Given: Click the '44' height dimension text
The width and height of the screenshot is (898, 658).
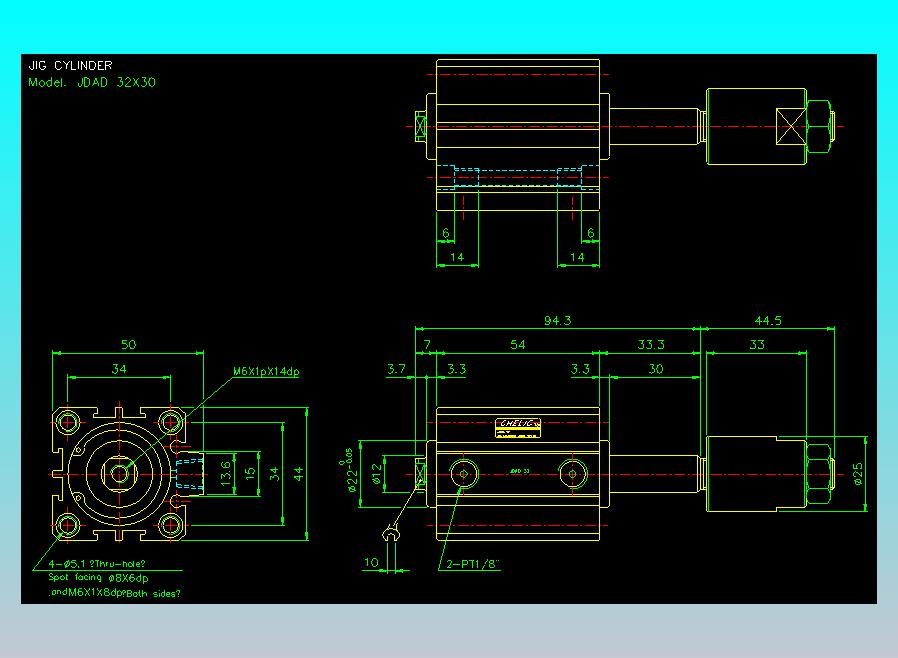Looking at the screenshot, I should 298,474.
